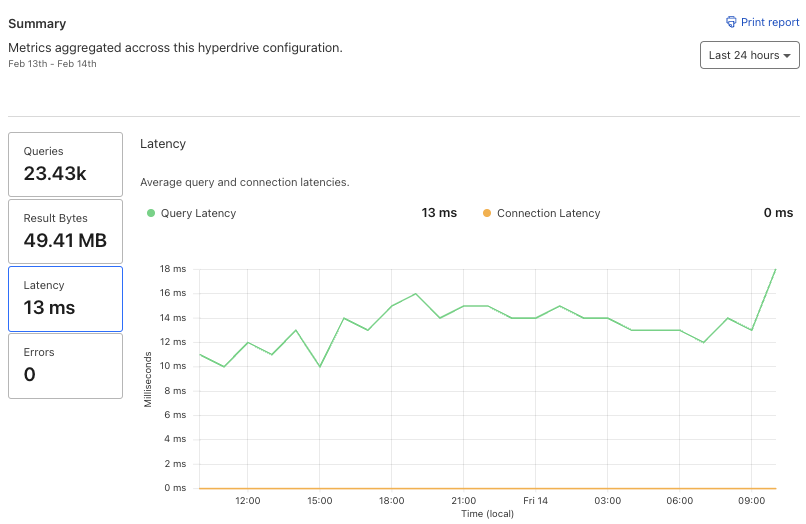The width and height of the screenshot is (806, 524).
Task: Click the 21:00 label on time axis
Action: click(x=463, y=500)
